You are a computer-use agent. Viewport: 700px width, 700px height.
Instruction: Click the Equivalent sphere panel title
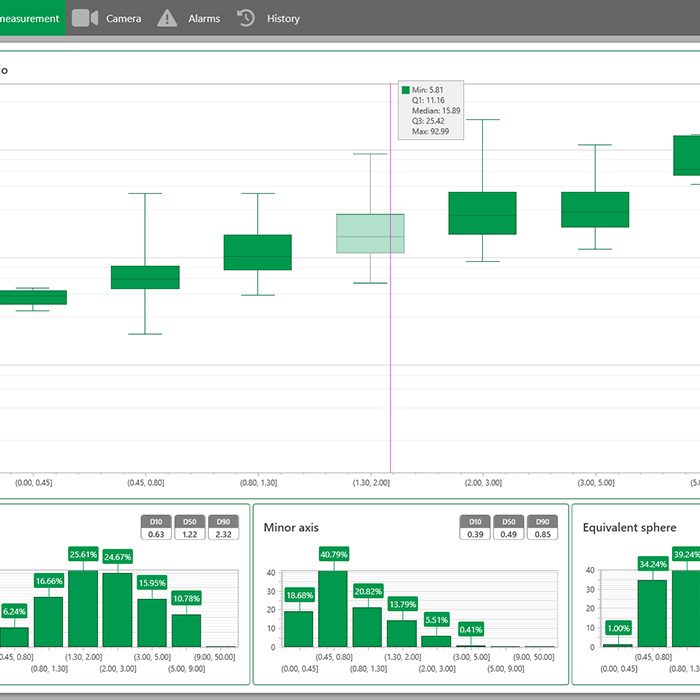coord(629,527)
